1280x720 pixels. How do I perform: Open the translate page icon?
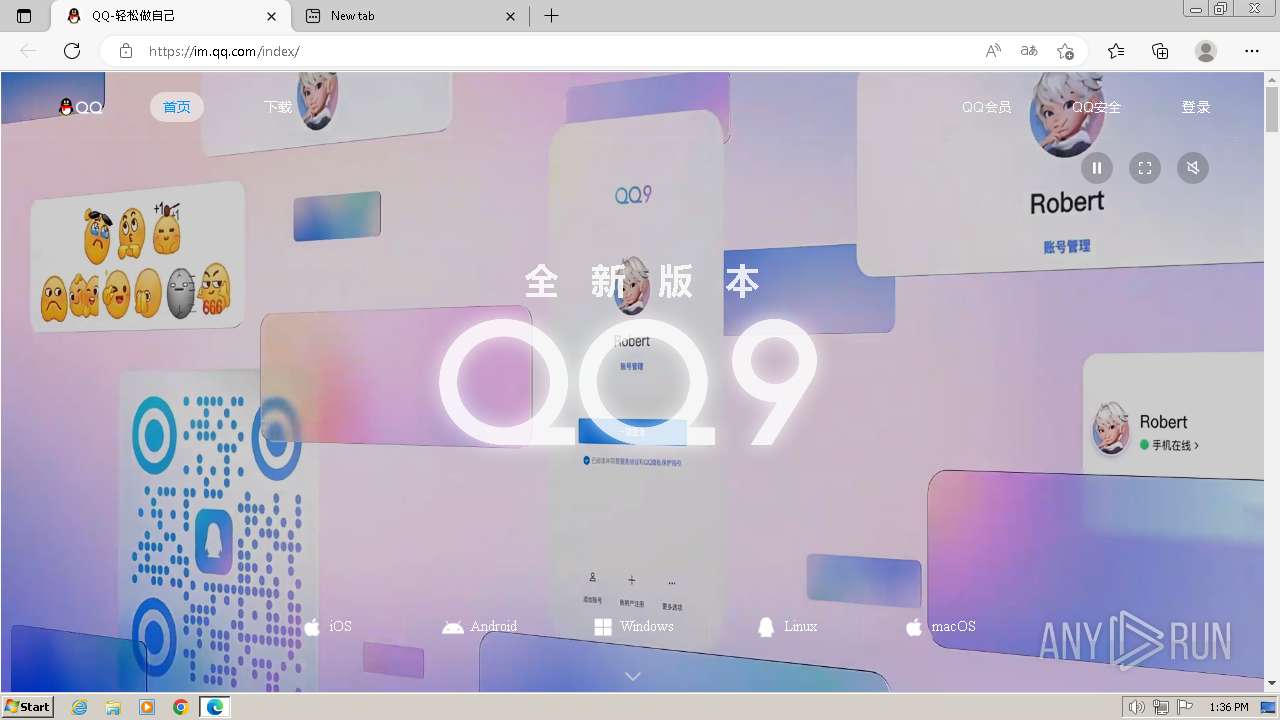click(x=1029, y=51)
